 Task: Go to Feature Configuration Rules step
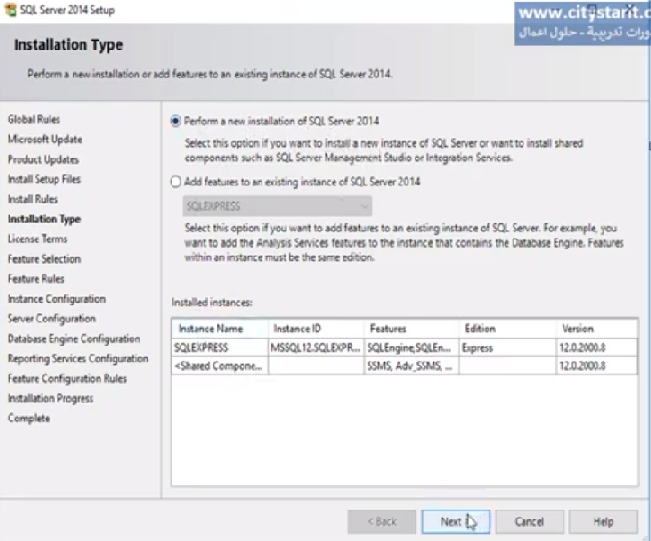(67, 379)
